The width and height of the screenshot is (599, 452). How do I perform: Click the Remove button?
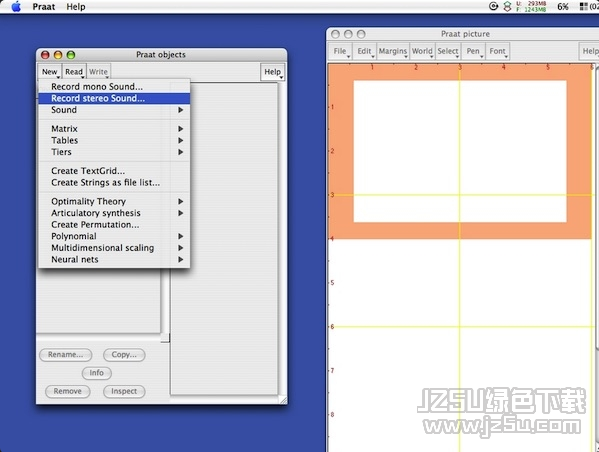[68, 391]
